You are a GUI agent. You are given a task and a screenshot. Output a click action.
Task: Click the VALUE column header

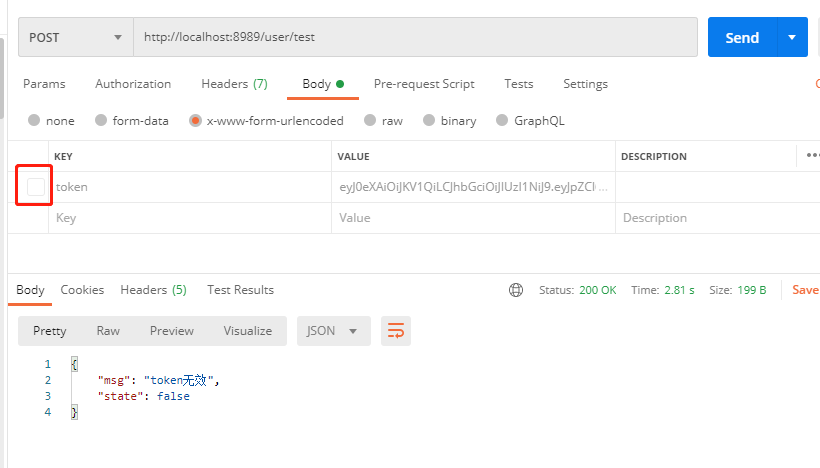coord(354,156)
